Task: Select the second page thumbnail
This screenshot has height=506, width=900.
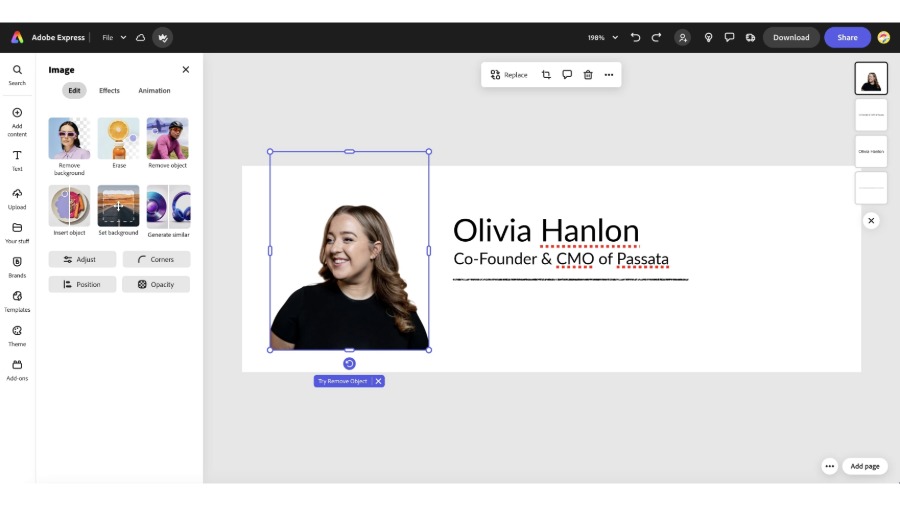Action: pos(871,115)
